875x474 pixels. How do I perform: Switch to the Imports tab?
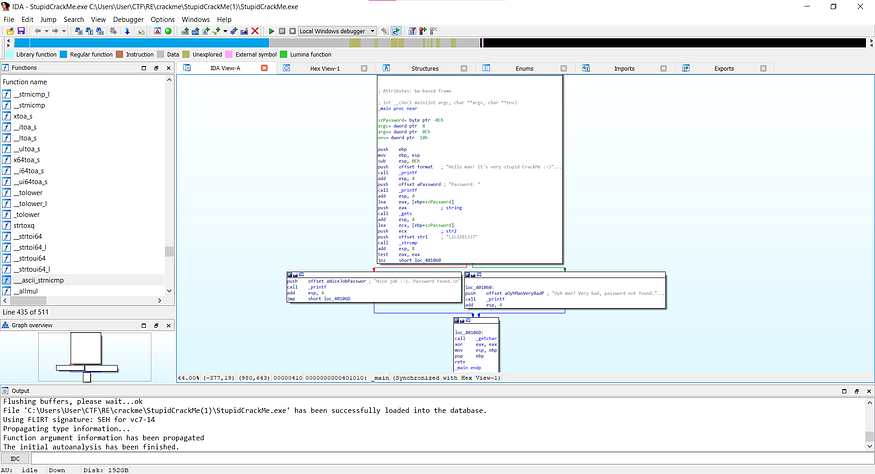pyautogui.click(x=624, y=69)
